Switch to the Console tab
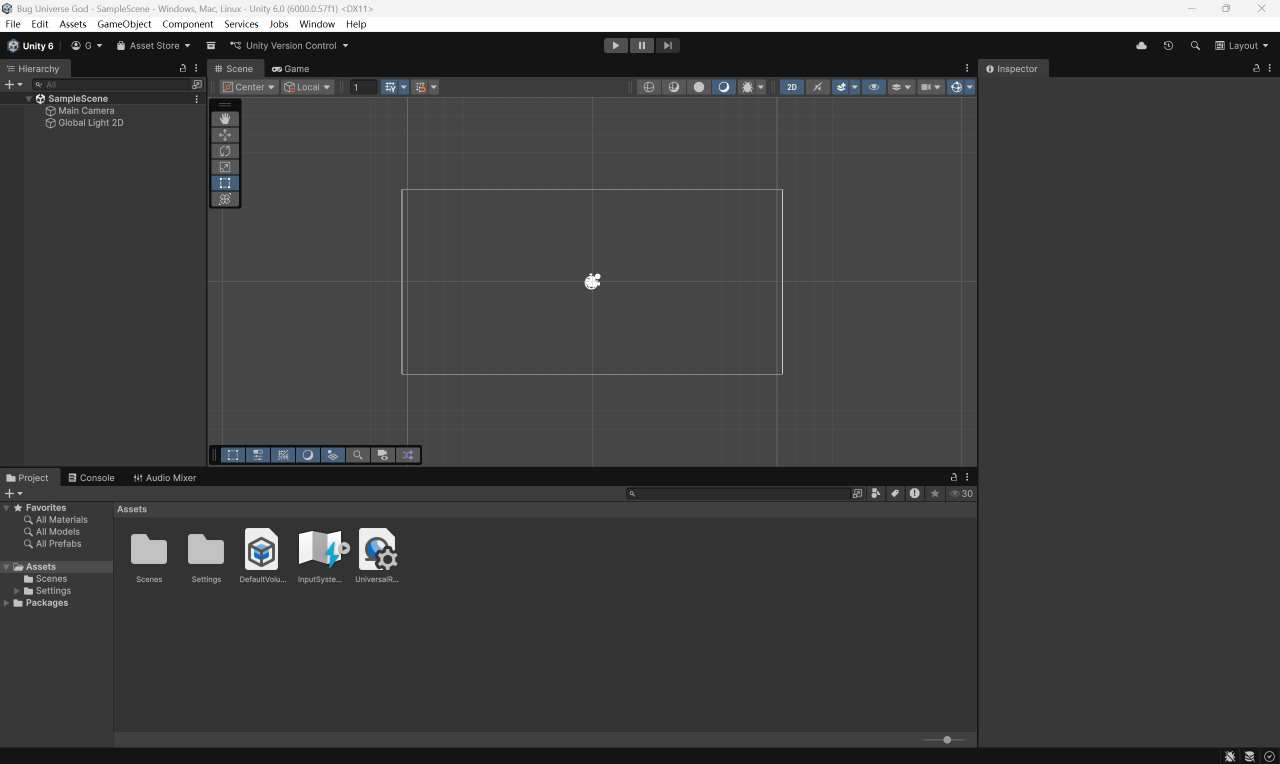 pos(91,478)
